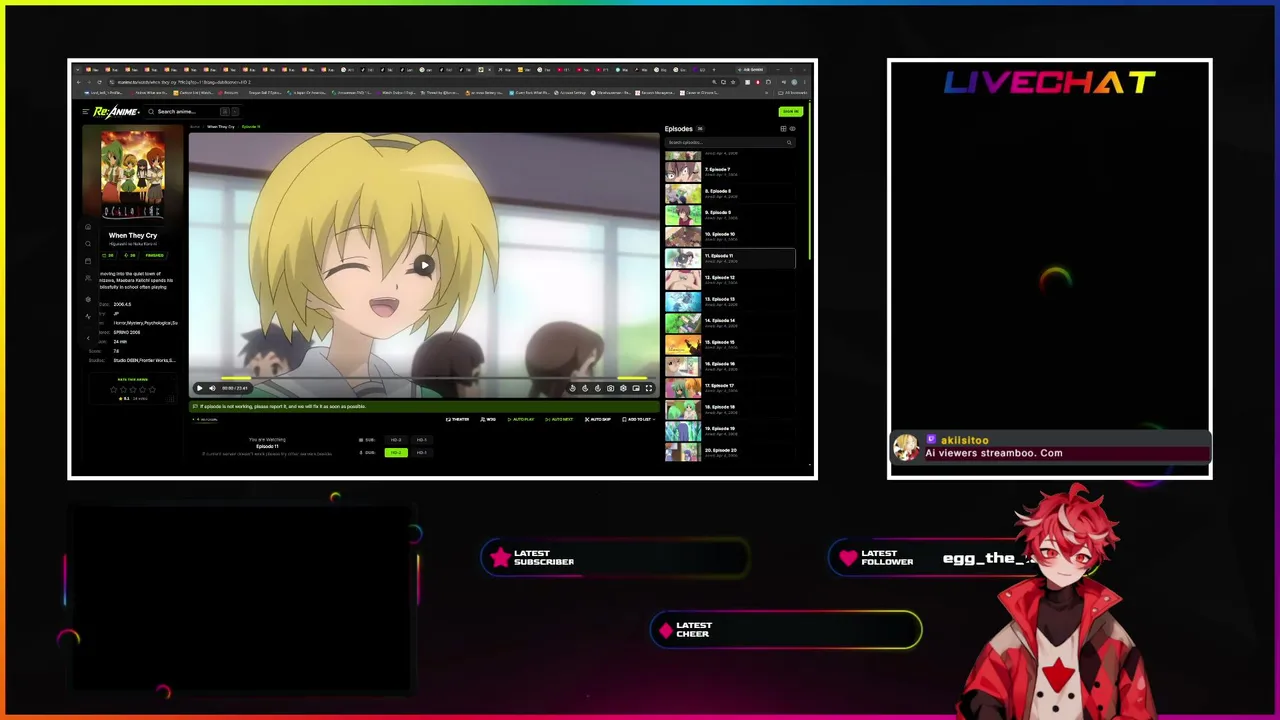1280x720 pixels.
Task: Open the All Bookmarks folder
Action: pyautogui.click(x=794, y=93)
